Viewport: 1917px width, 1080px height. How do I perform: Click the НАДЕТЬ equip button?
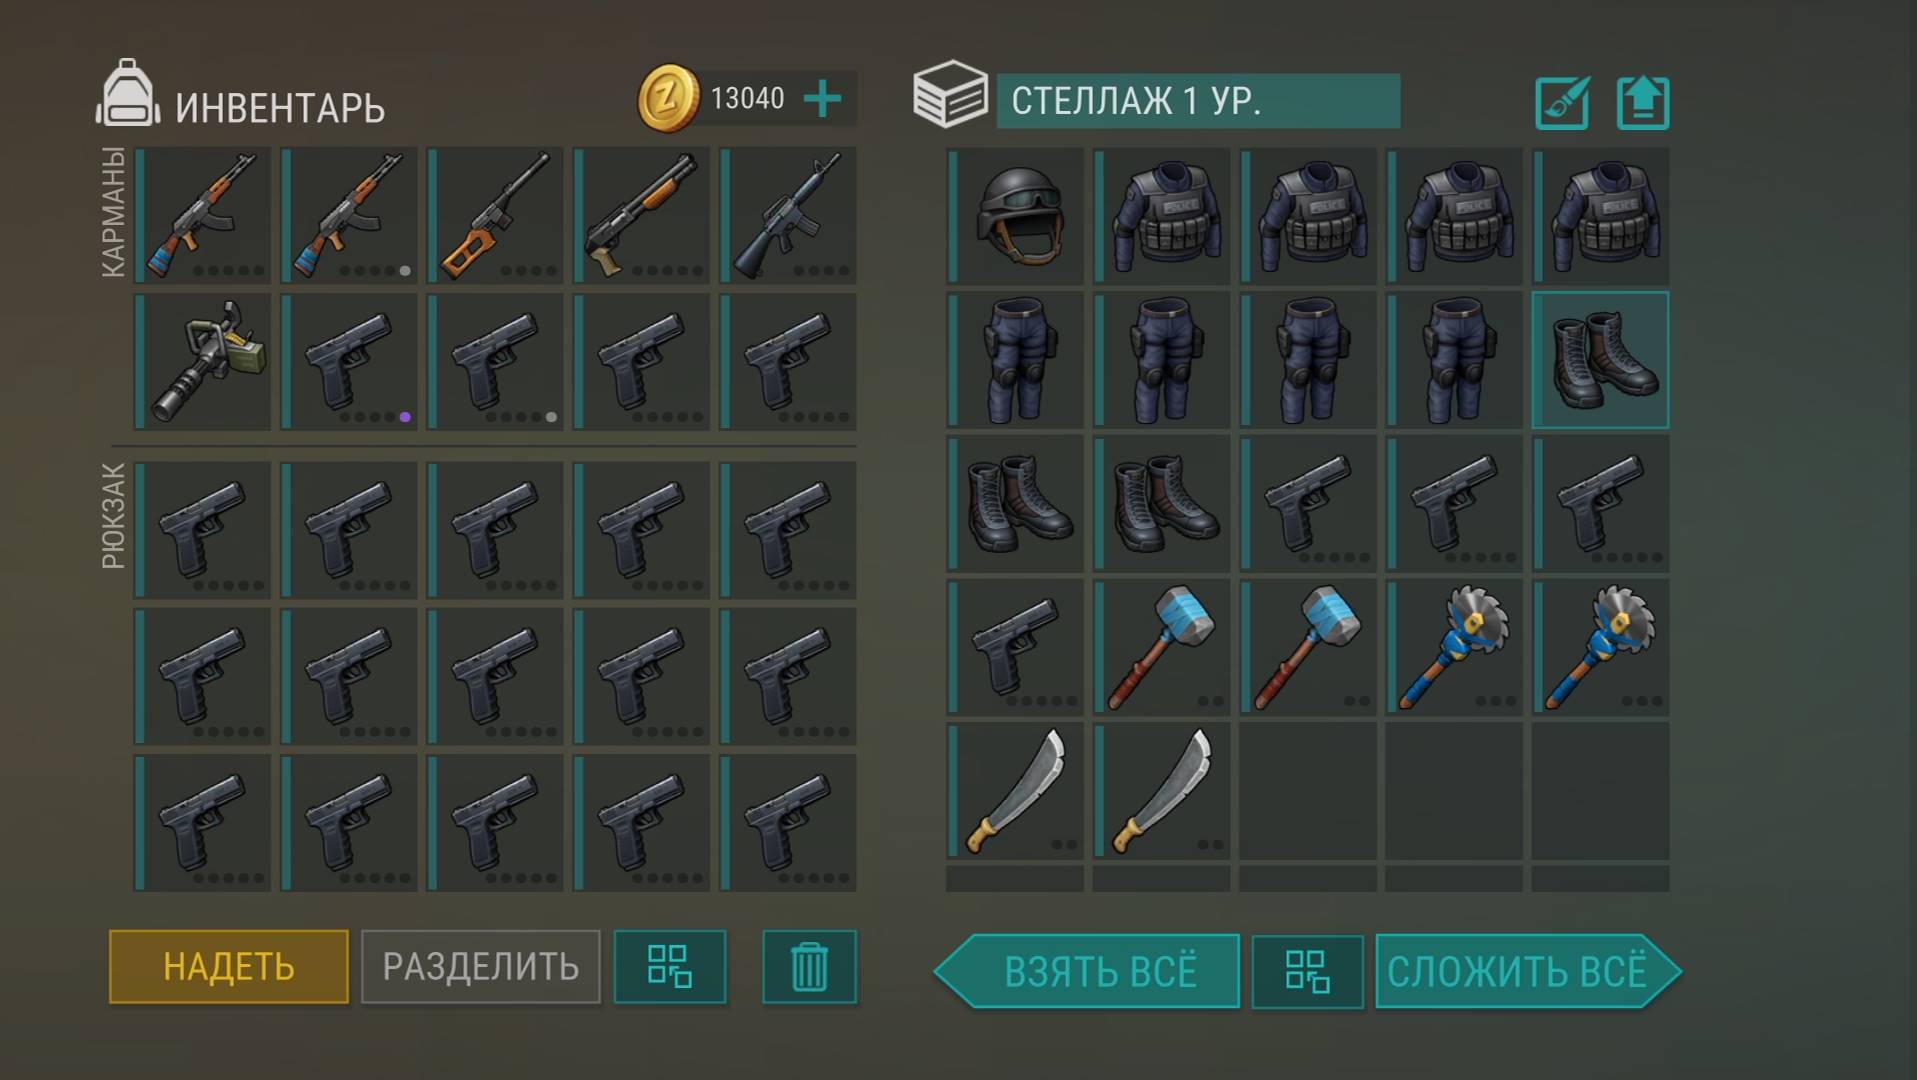[229, 967]
